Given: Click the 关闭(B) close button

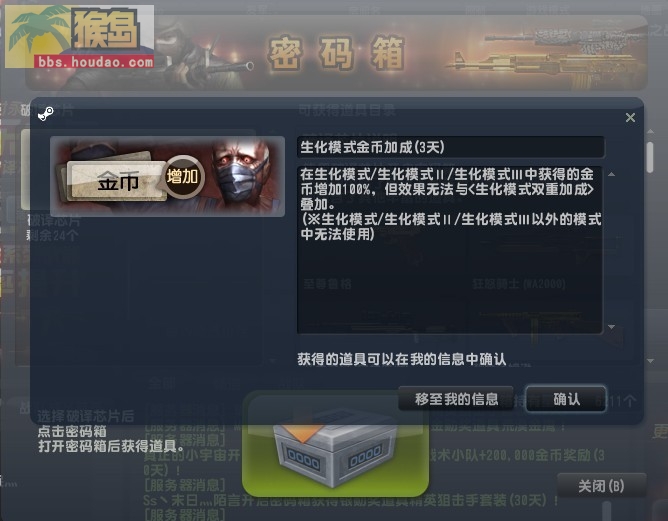Looking at the screenshot, I should click(x=602, y=486).
